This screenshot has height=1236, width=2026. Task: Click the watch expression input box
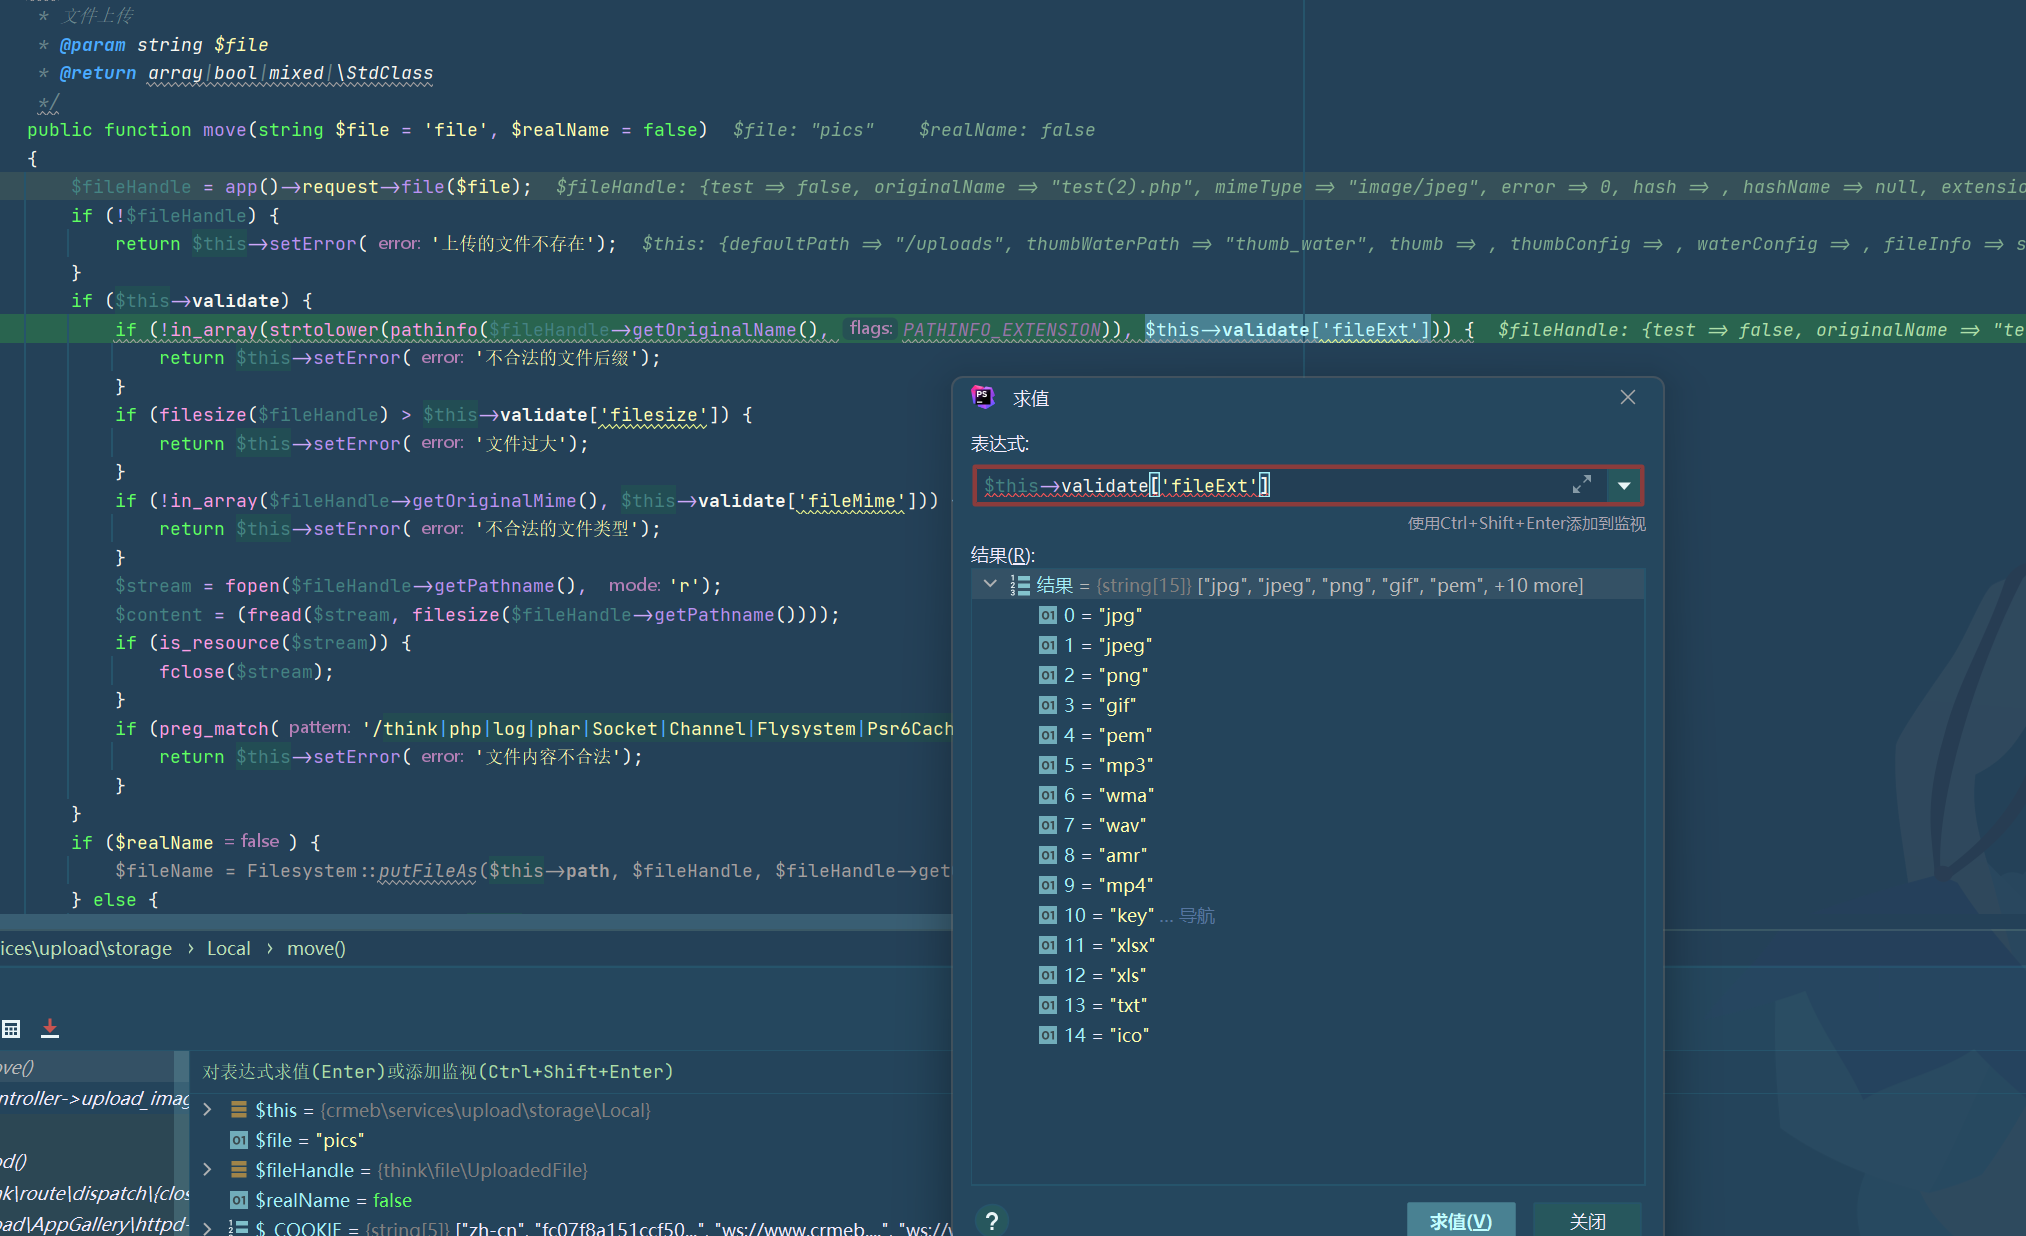point(570,1071)
